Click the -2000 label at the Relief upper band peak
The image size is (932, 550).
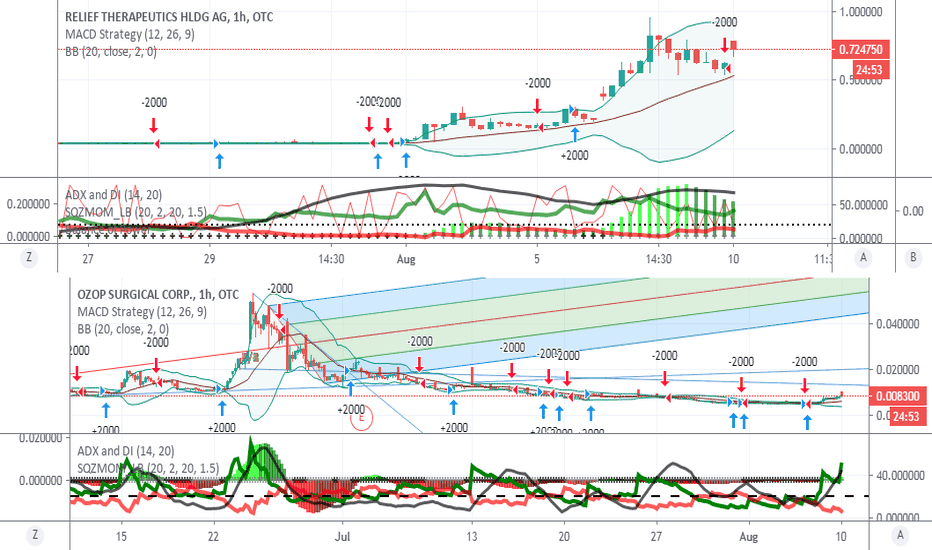pos(724,22)
